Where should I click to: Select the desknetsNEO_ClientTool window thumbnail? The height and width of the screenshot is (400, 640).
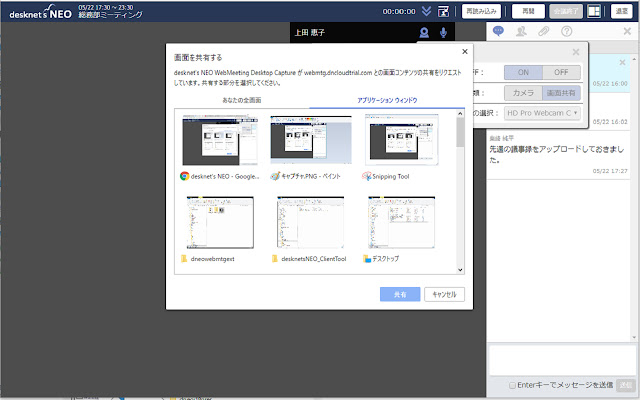[311, 222]
